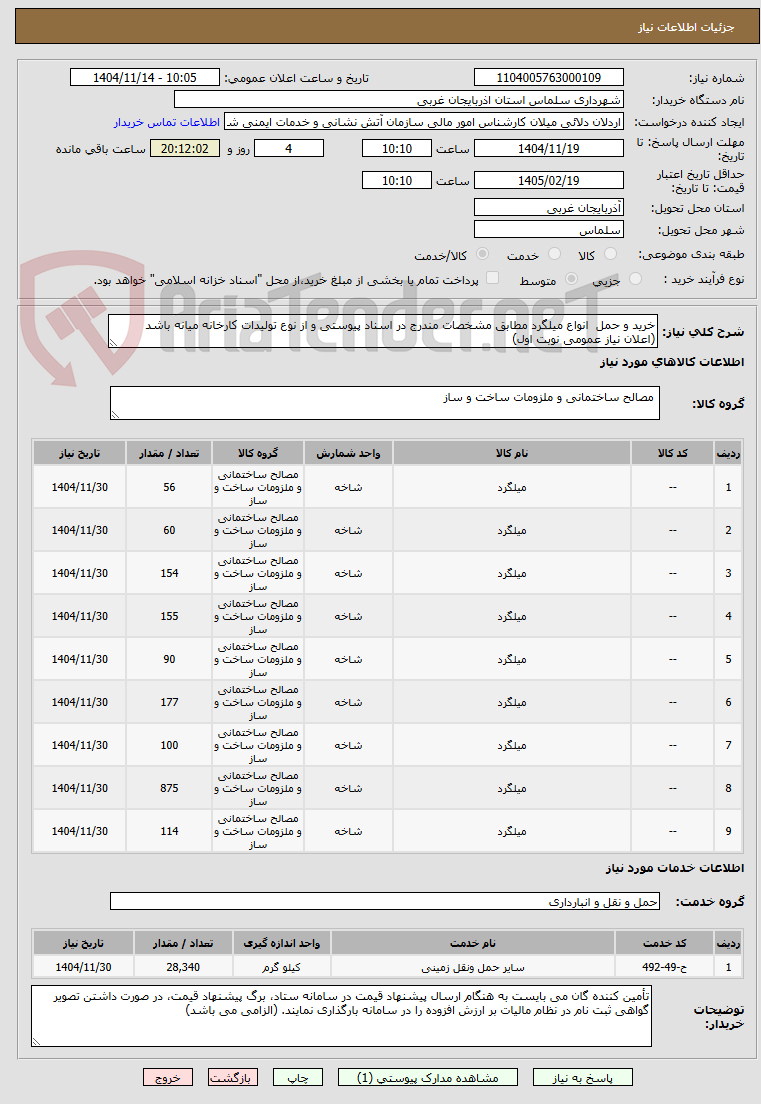Image resolution: width=761 pixels, height=1104 pixels.
Task: Click شاخه unit in row 7
Action: [348, 745]
